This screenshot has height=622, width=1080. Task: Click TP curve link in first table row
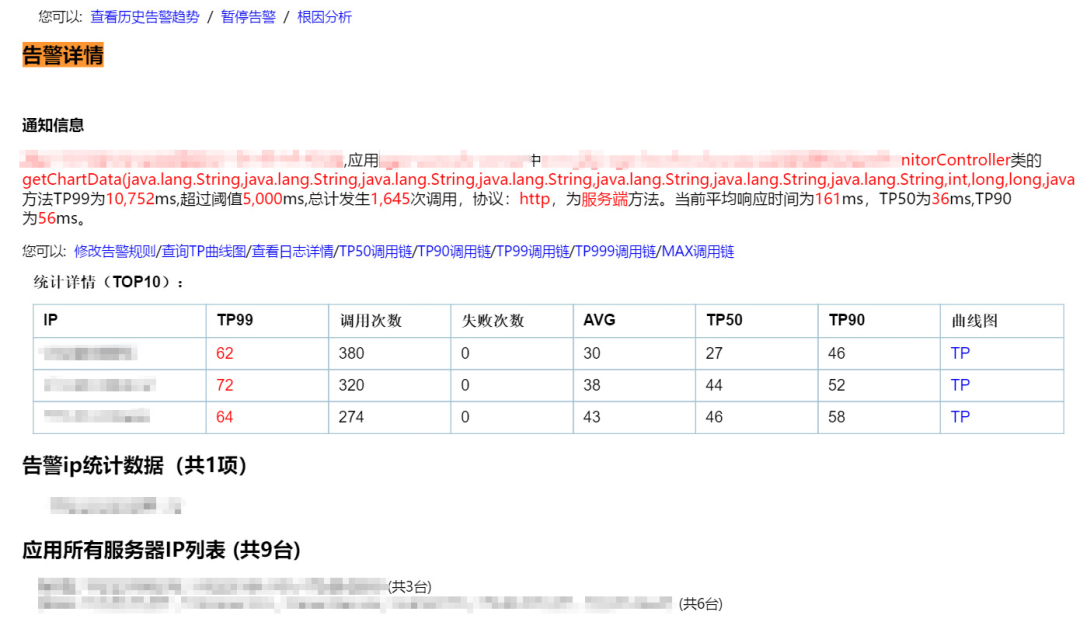pos(959,353)
